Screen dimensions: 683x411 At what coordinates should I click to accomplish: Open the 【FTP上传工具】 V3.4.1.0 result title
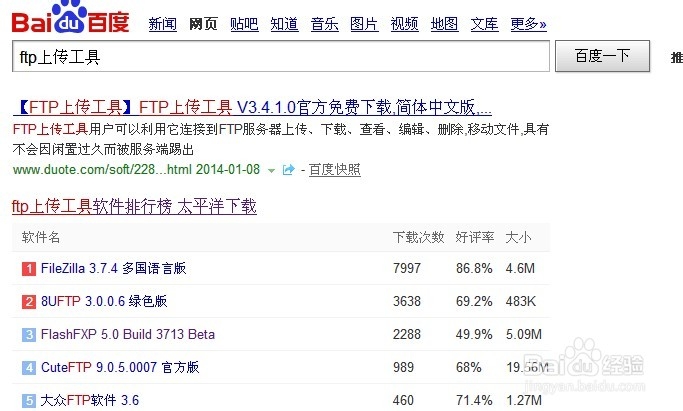point(252,107)
